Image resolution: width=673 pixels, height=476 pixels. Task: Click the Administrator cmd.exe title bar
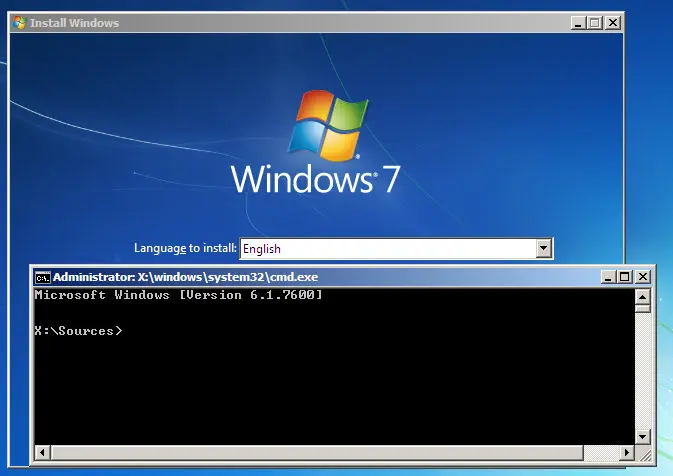tap(300, 276)
